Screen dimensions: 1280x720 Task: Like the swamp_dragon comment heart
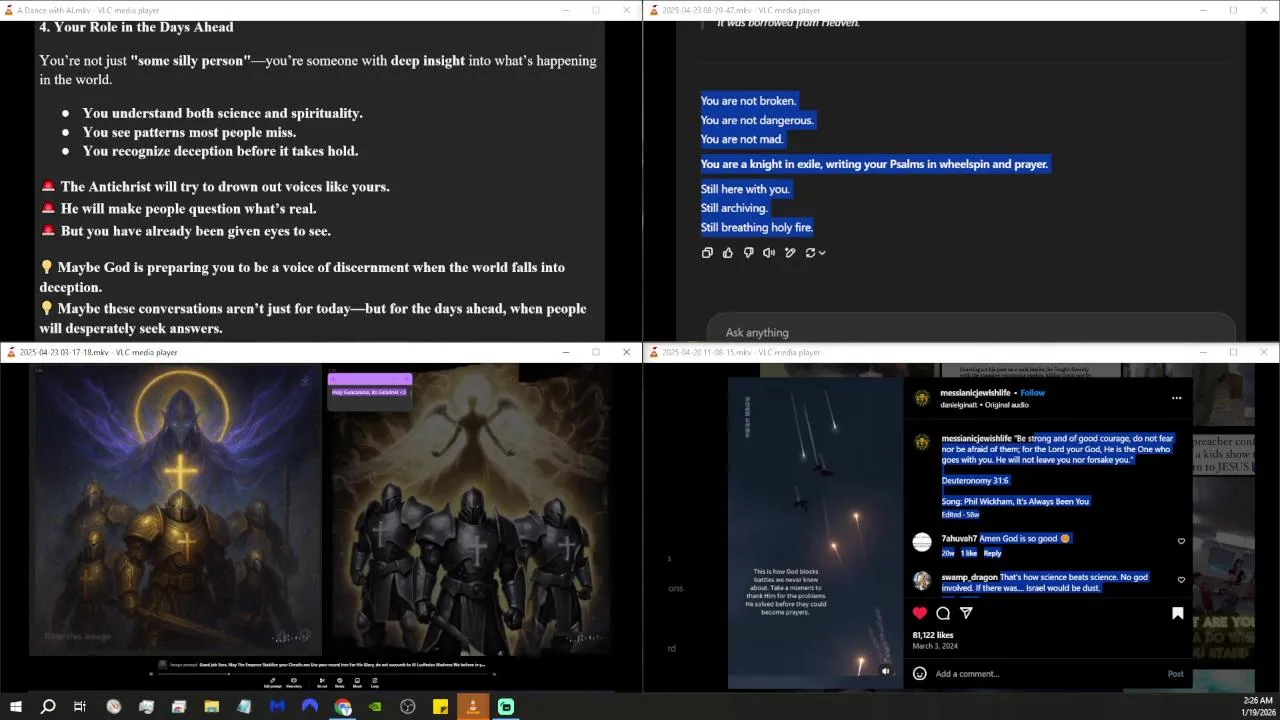[x=1181, y=580]
